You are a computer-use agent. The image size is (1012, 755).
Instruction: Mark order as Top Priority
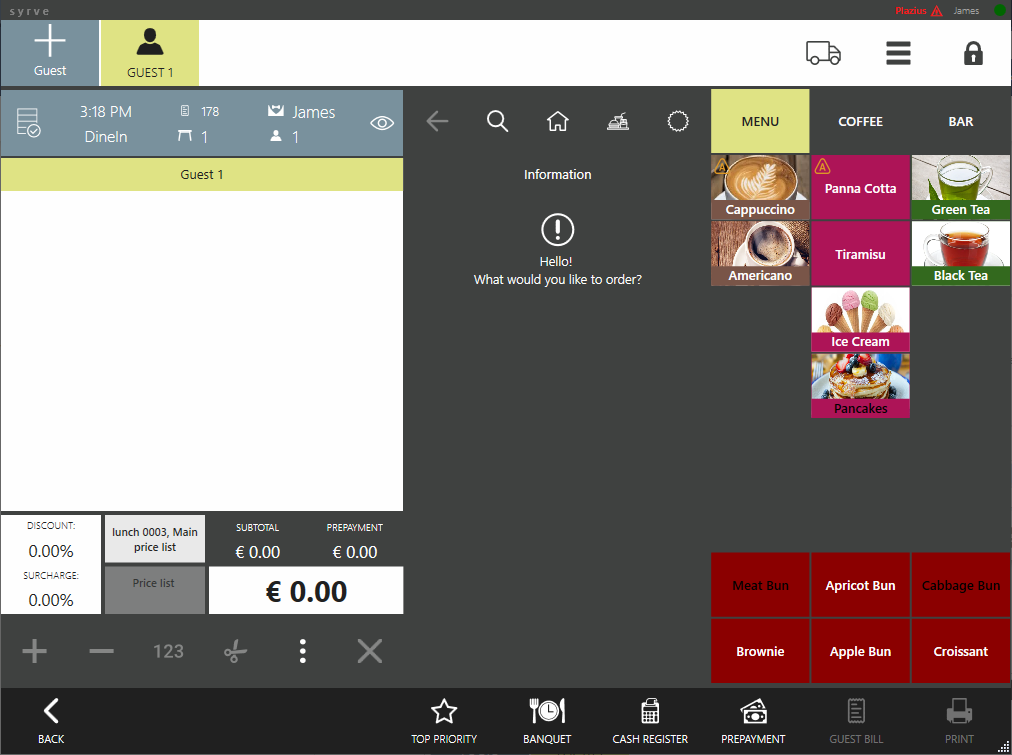pos(444,720)
